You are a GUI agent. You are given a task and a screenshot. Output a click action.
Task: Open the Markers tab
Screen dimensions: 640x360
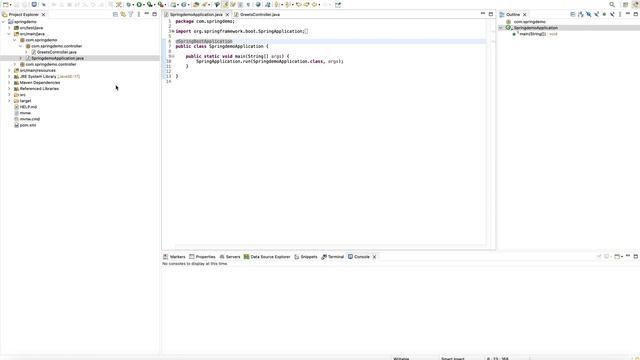tap(174, 257)
